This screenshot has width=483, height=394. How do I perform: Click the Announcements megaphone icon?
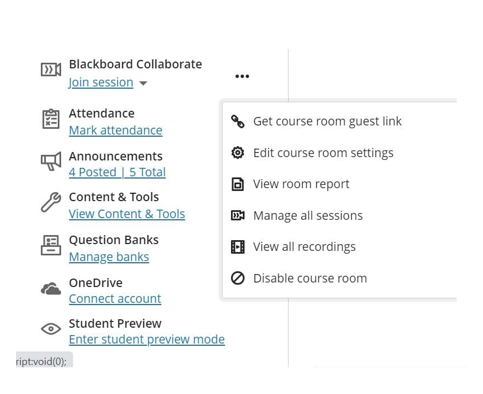pos(51,161)
